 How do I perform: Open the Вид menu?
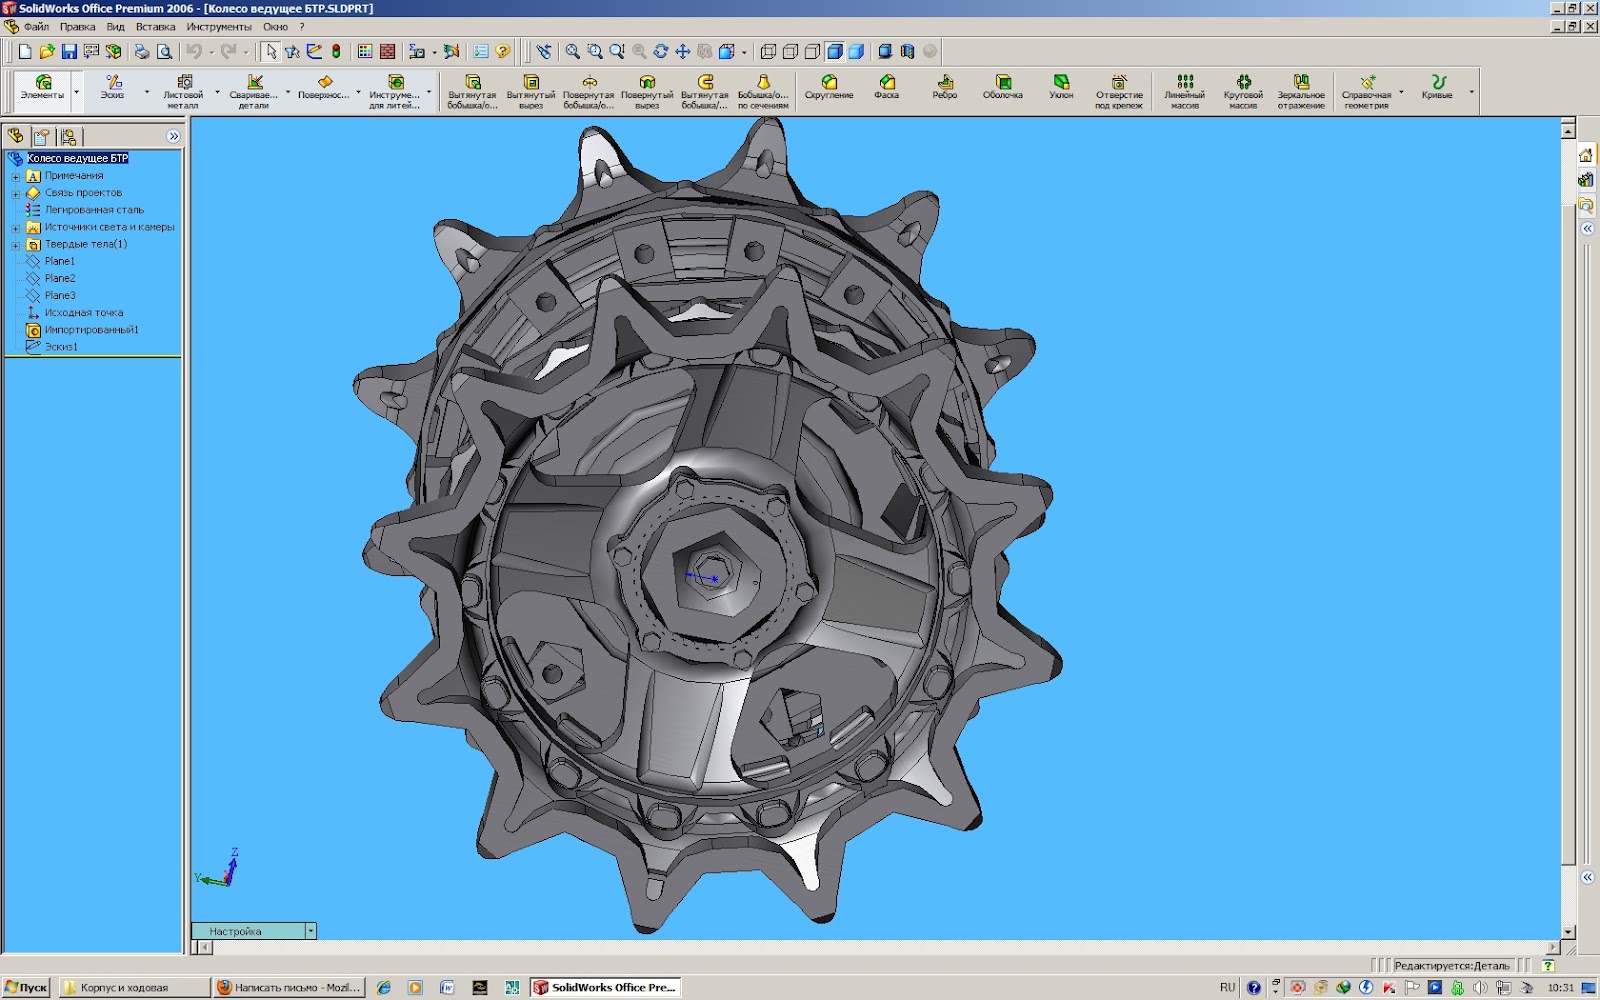[x=116, y=27]
